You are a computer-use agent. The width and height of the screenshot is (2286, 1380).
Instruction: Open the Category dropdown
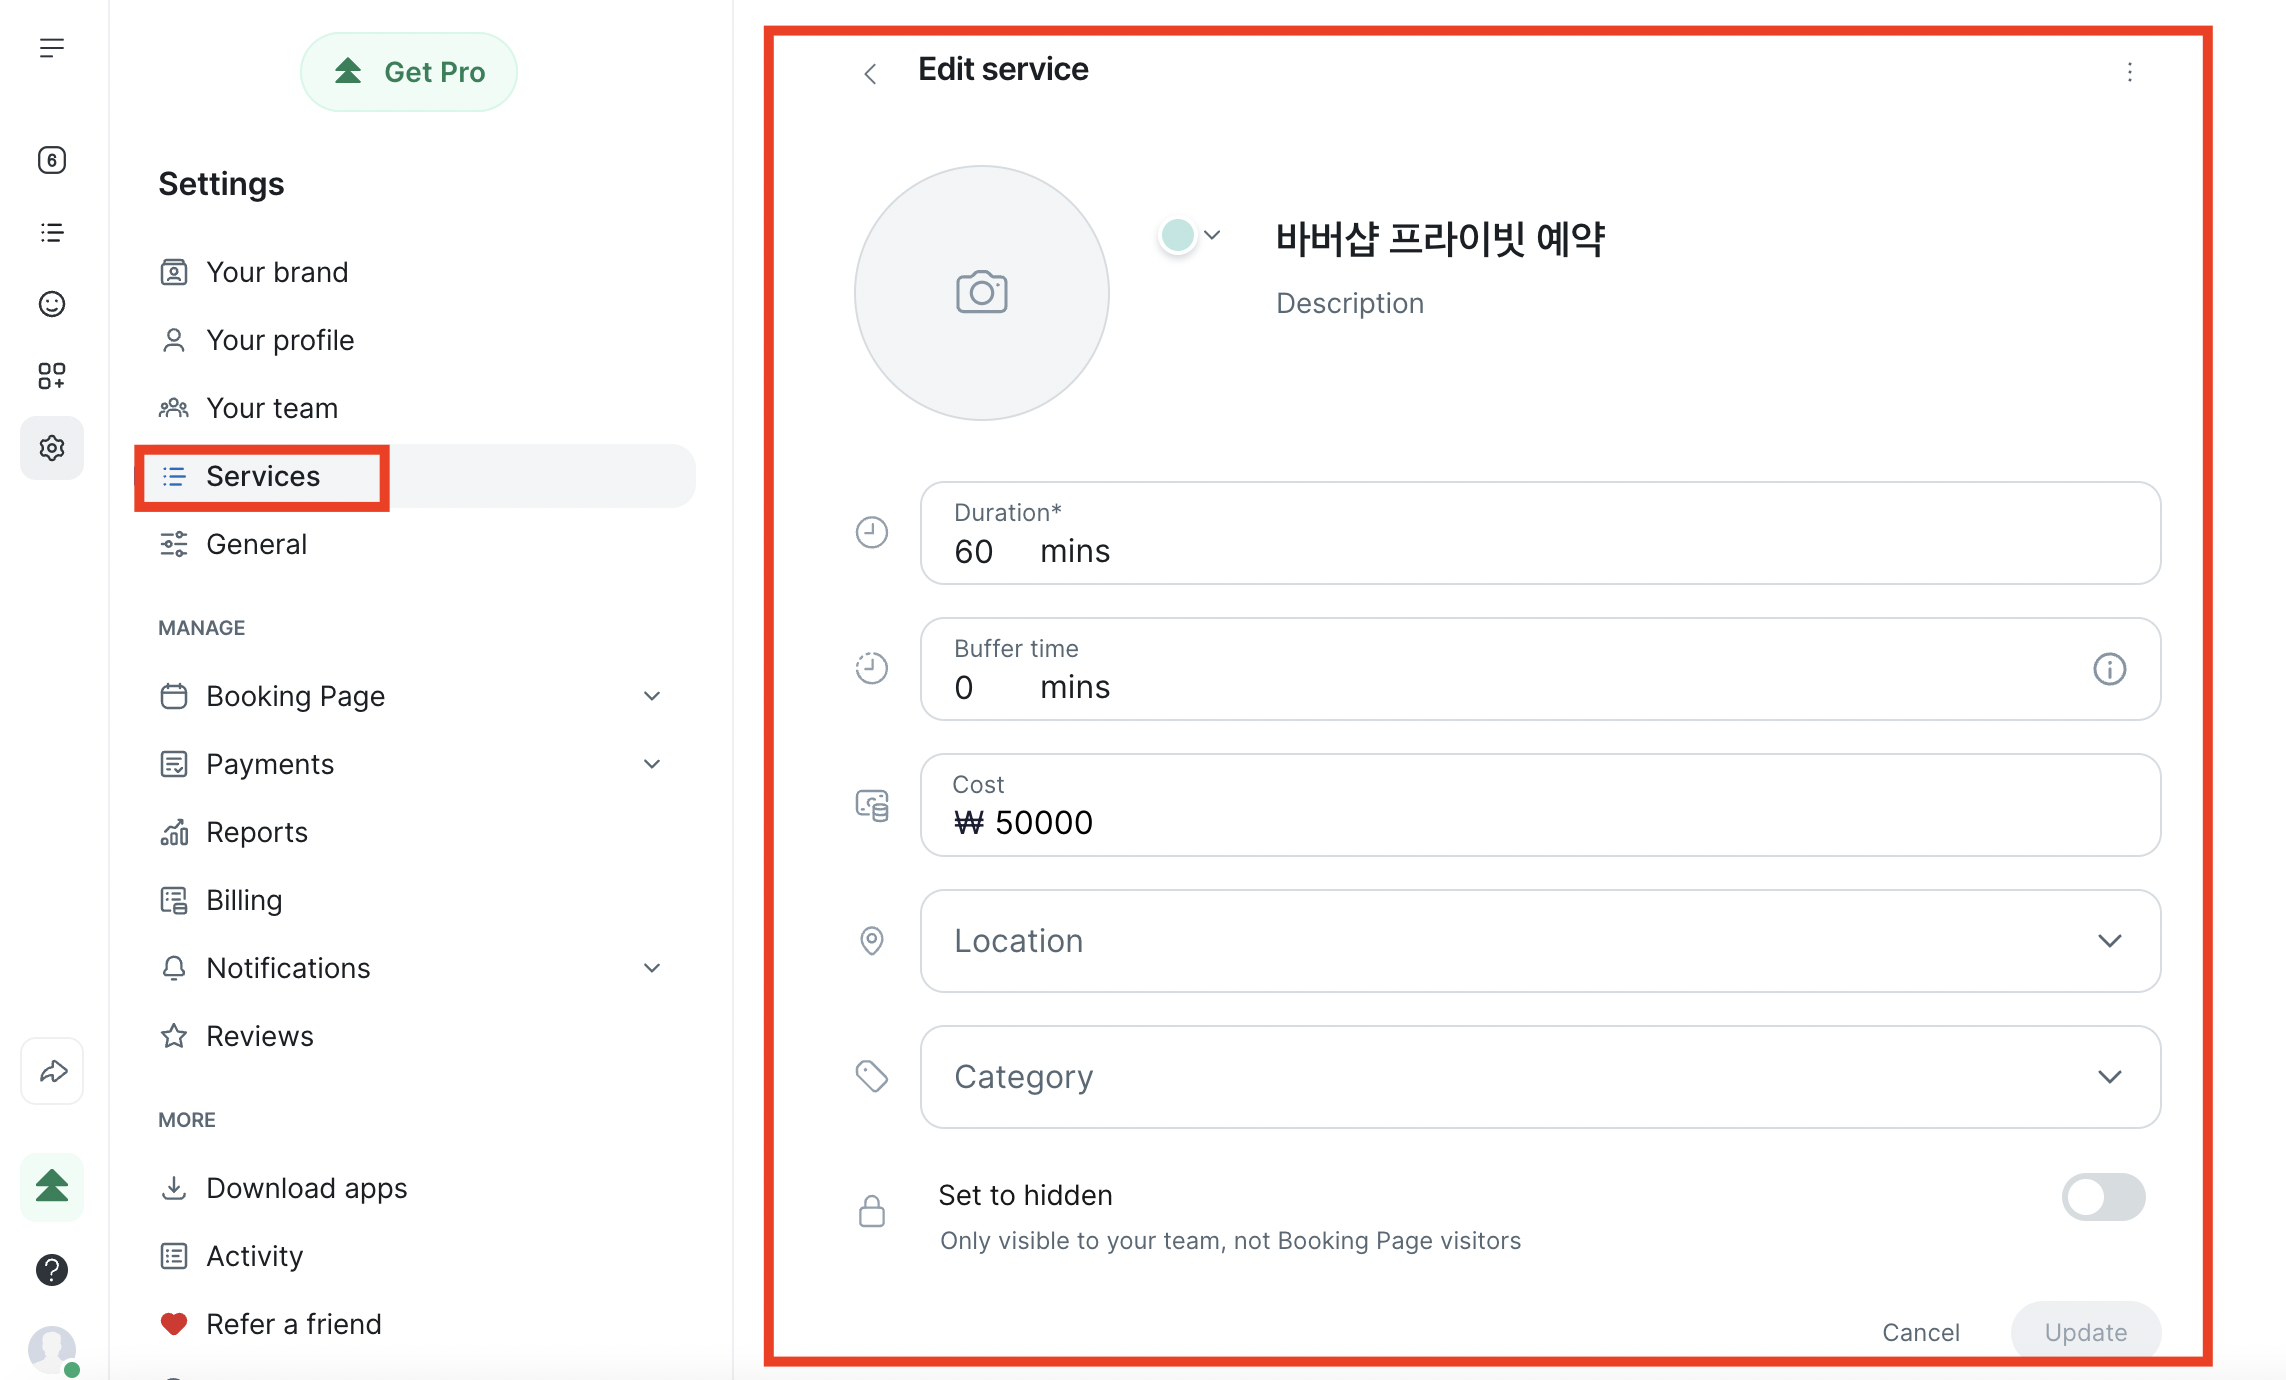point(1540,1077)
